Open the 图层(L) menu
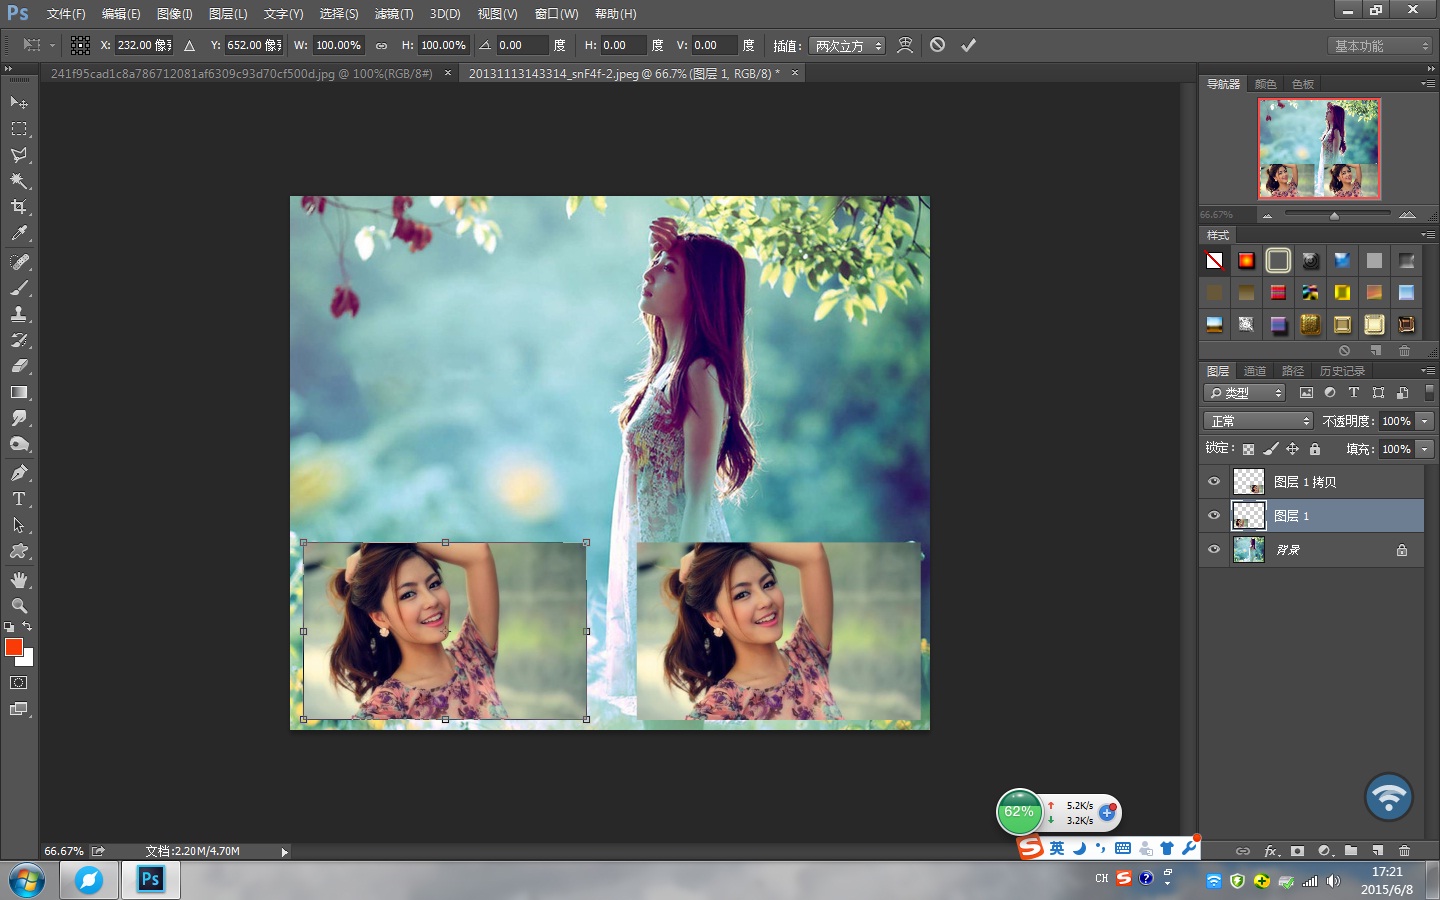 click(228, 14)
